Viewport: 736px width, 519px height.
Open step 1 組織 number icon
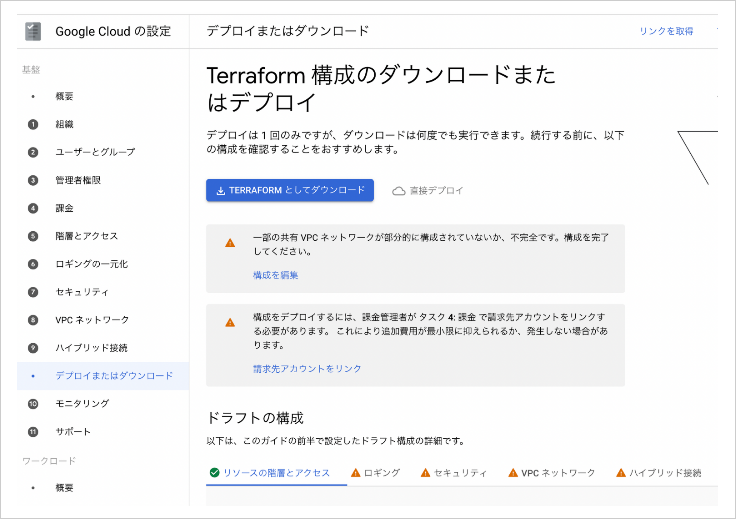pyautogui.click(x=33, y=124)
